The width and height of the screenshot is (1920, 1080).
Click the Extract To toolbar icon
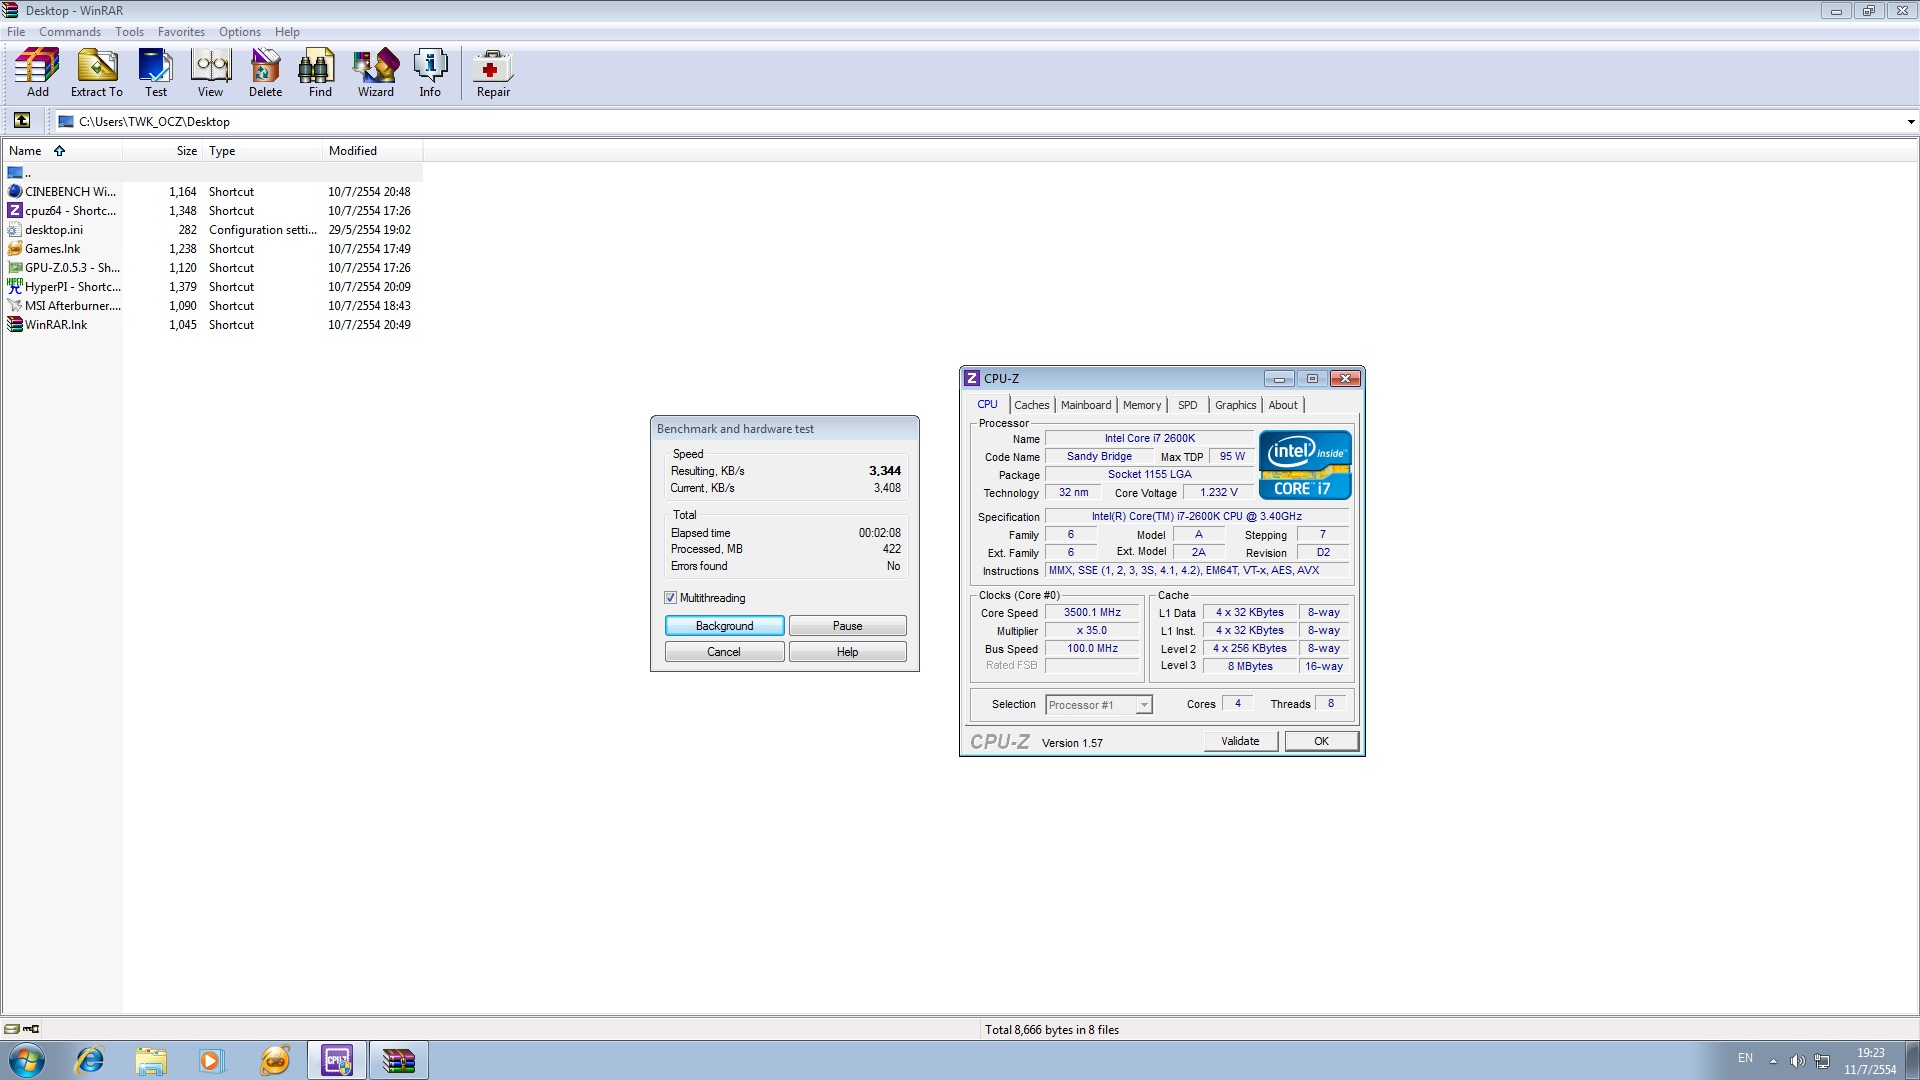point(97,72)
